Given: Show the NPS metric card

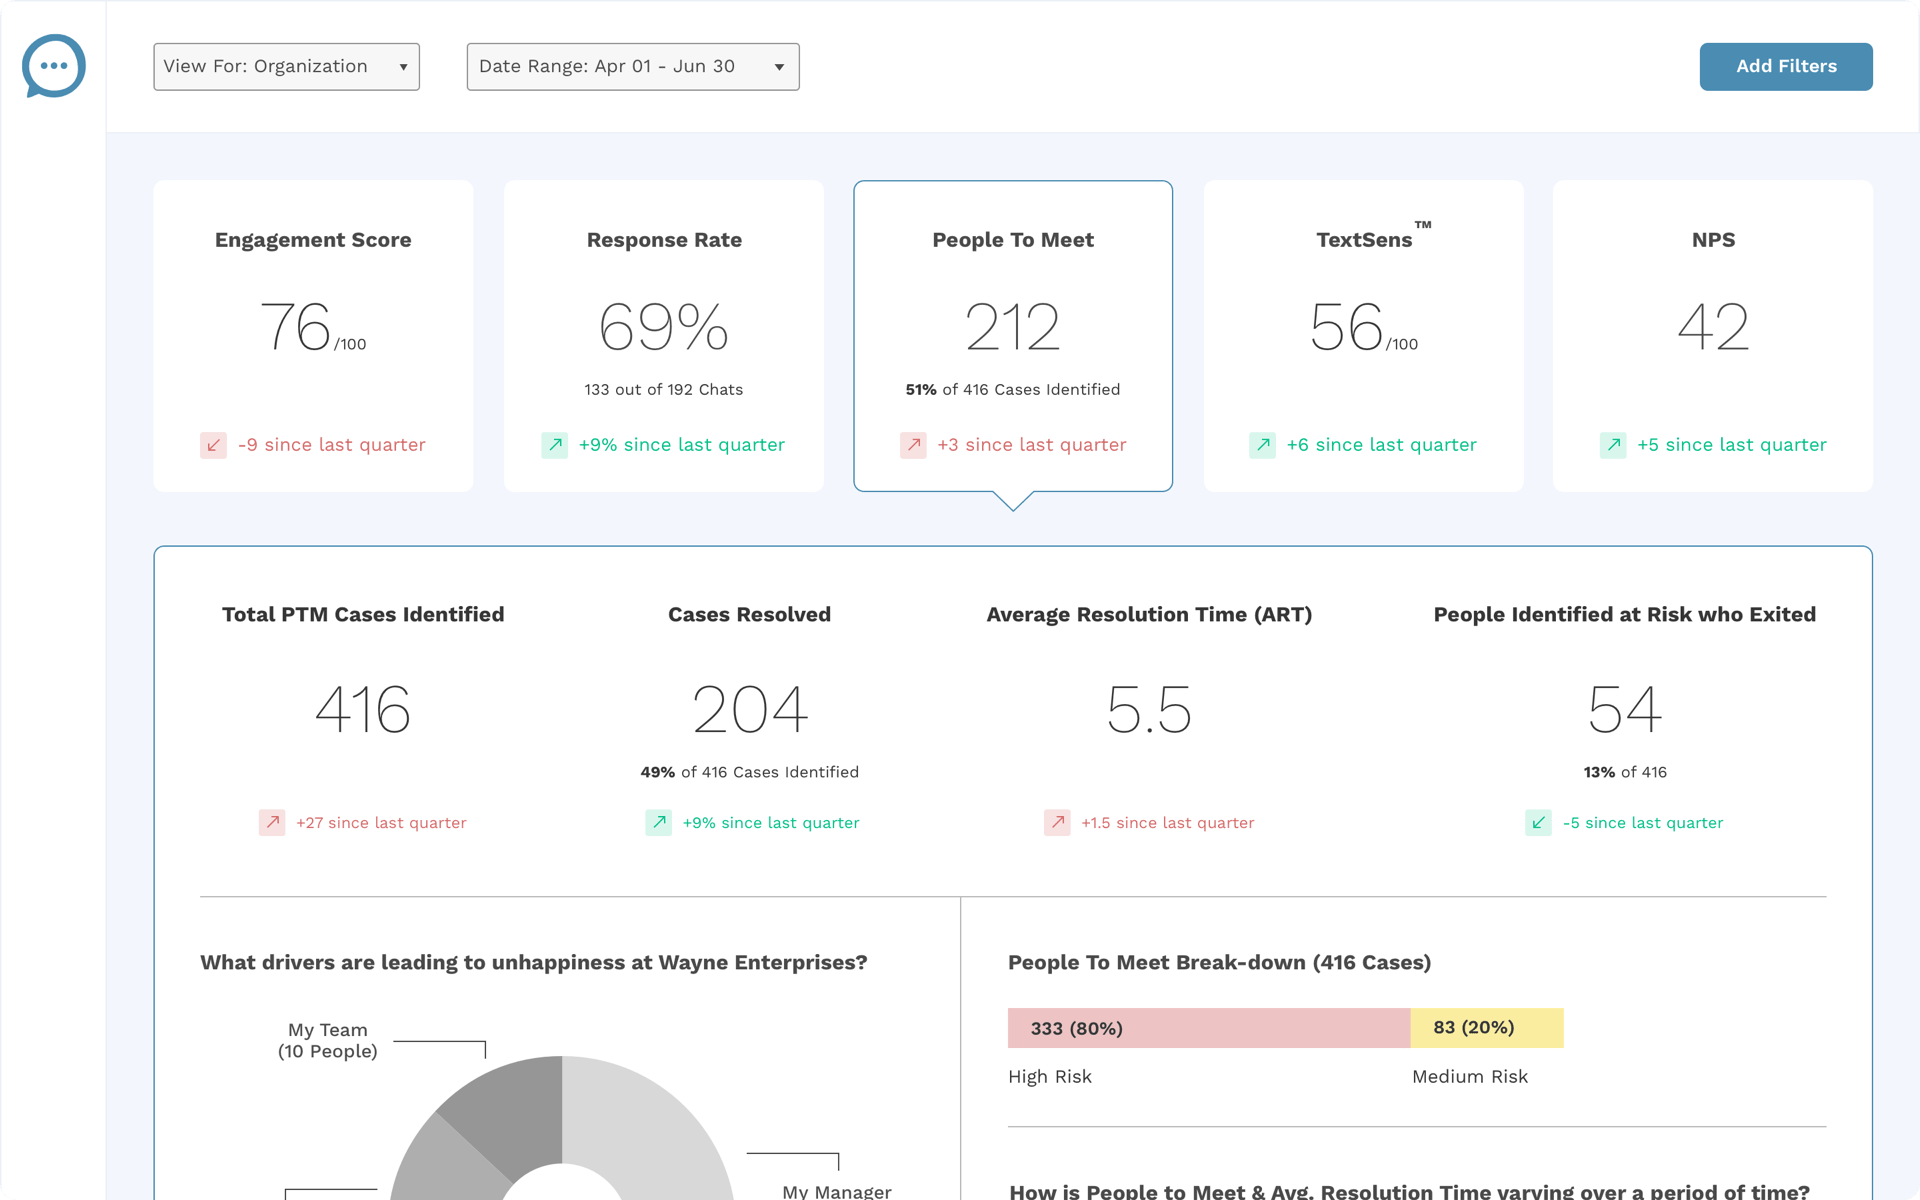Looking at the screenshot, I should pos(1712,335).
